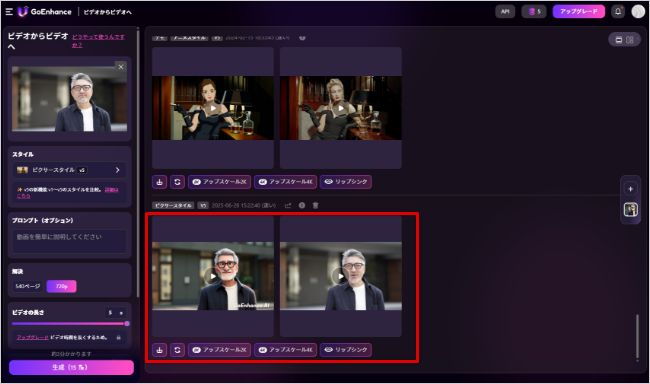This screenshot has height=384, width=650.
Task: Click top row リップシンク button
Action: (346, 182)
